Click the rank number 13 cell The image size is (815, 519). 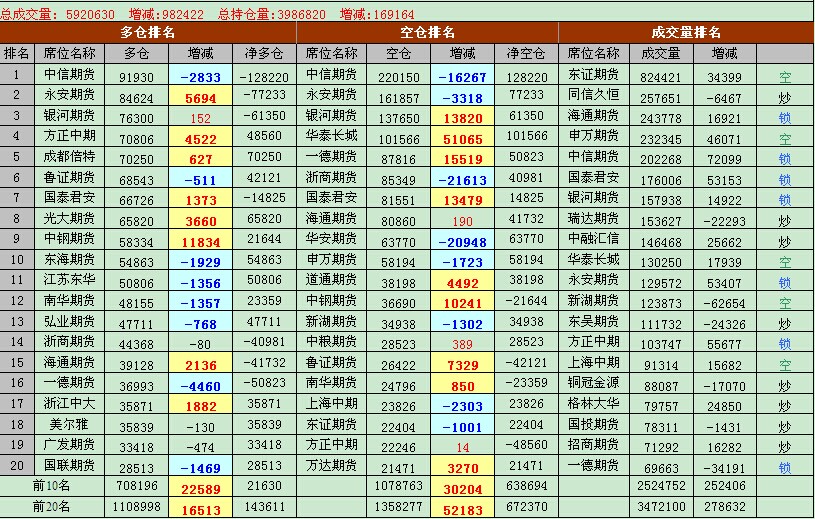tap(17, 322)
